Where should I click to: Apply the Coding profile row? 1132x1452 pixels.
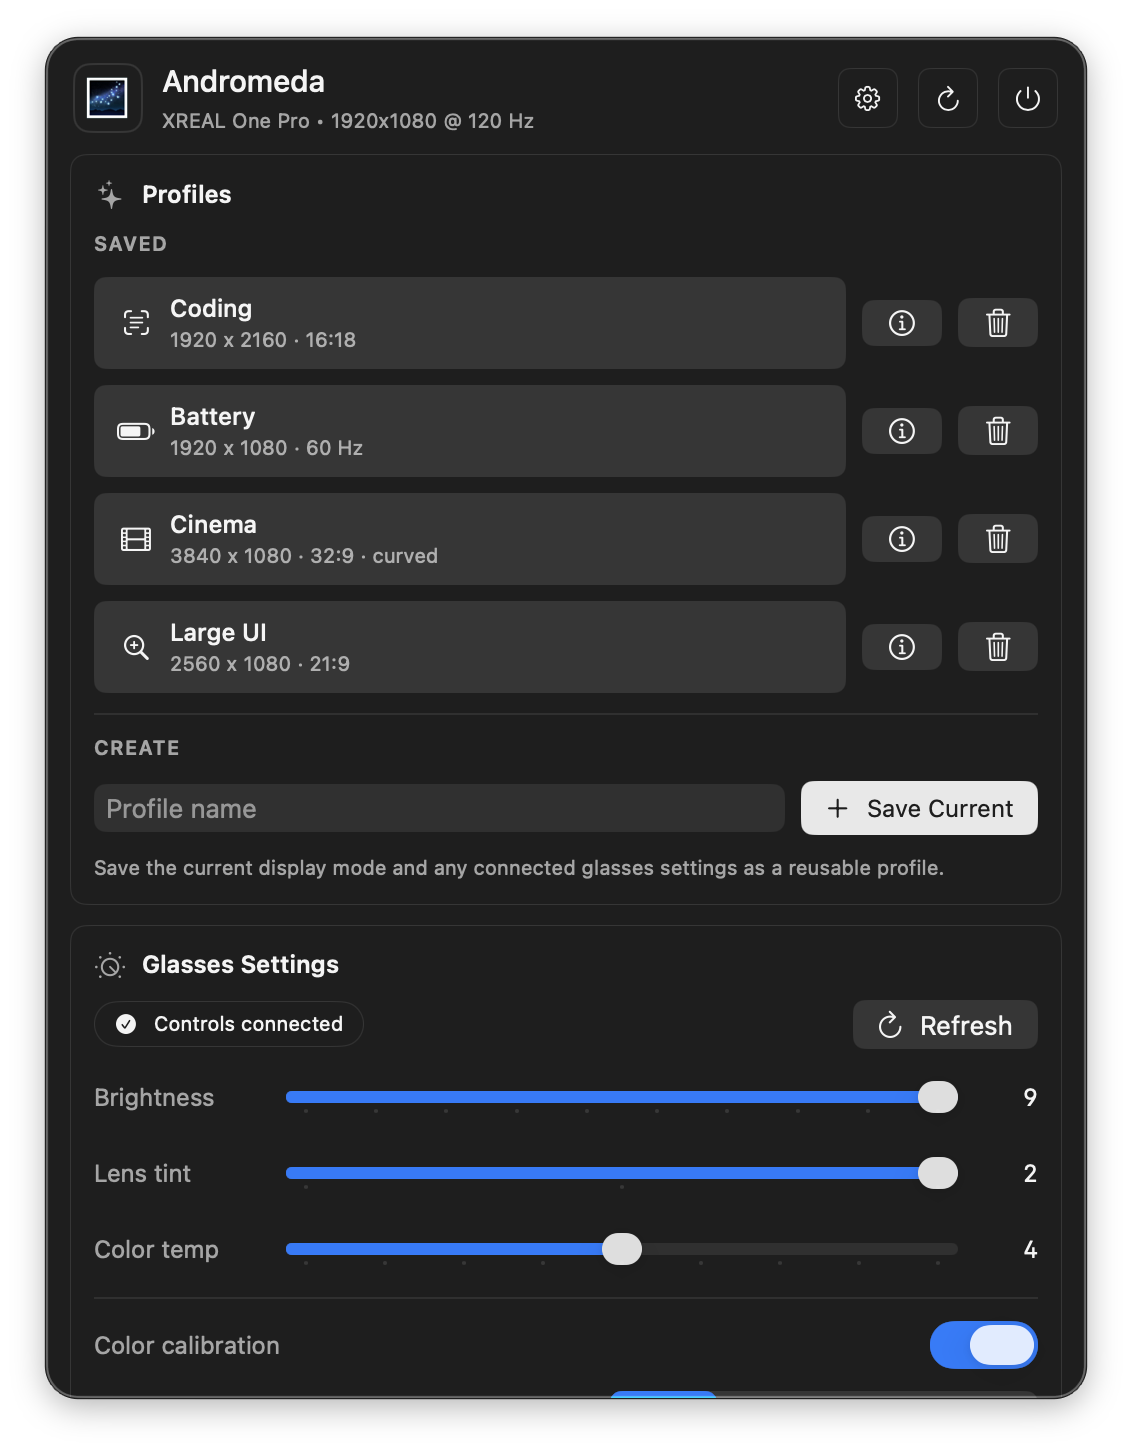[x=469, y=323]
